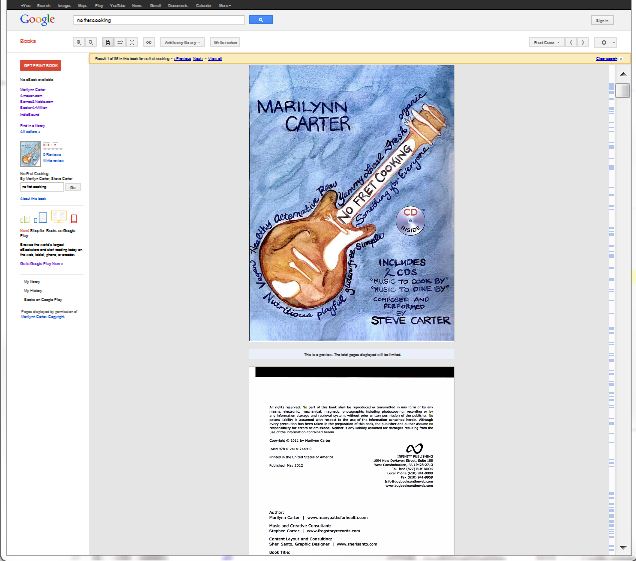The height and width of the screenshot is (561, 636).
Task: Expand the Front Cover contents dropdown
Action: (544, 43)
